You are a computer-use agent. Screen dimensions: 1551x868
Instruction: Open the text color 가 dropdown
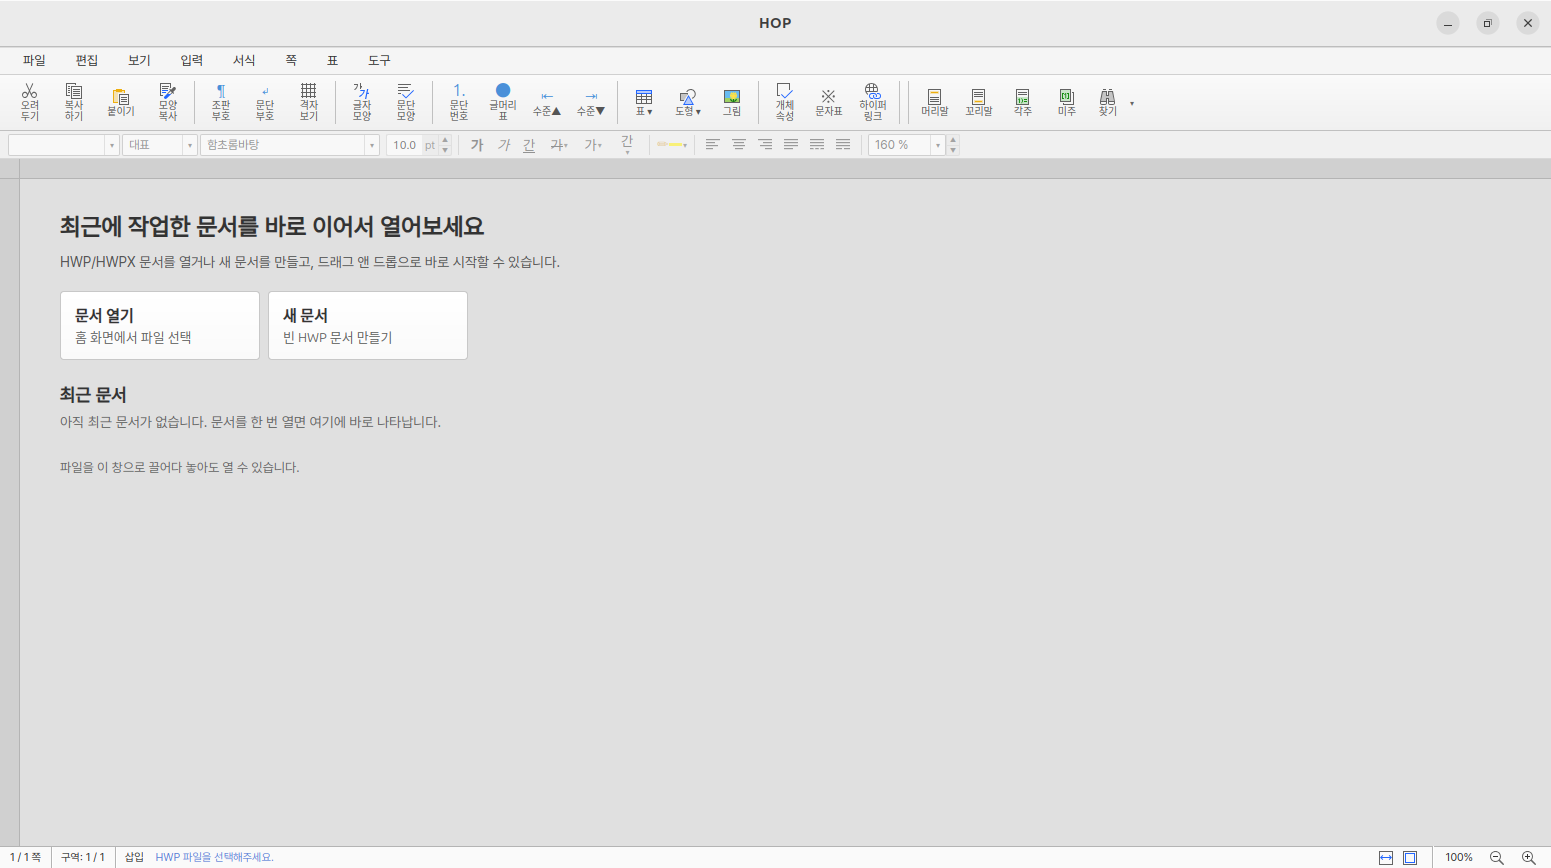pos(593,145)
